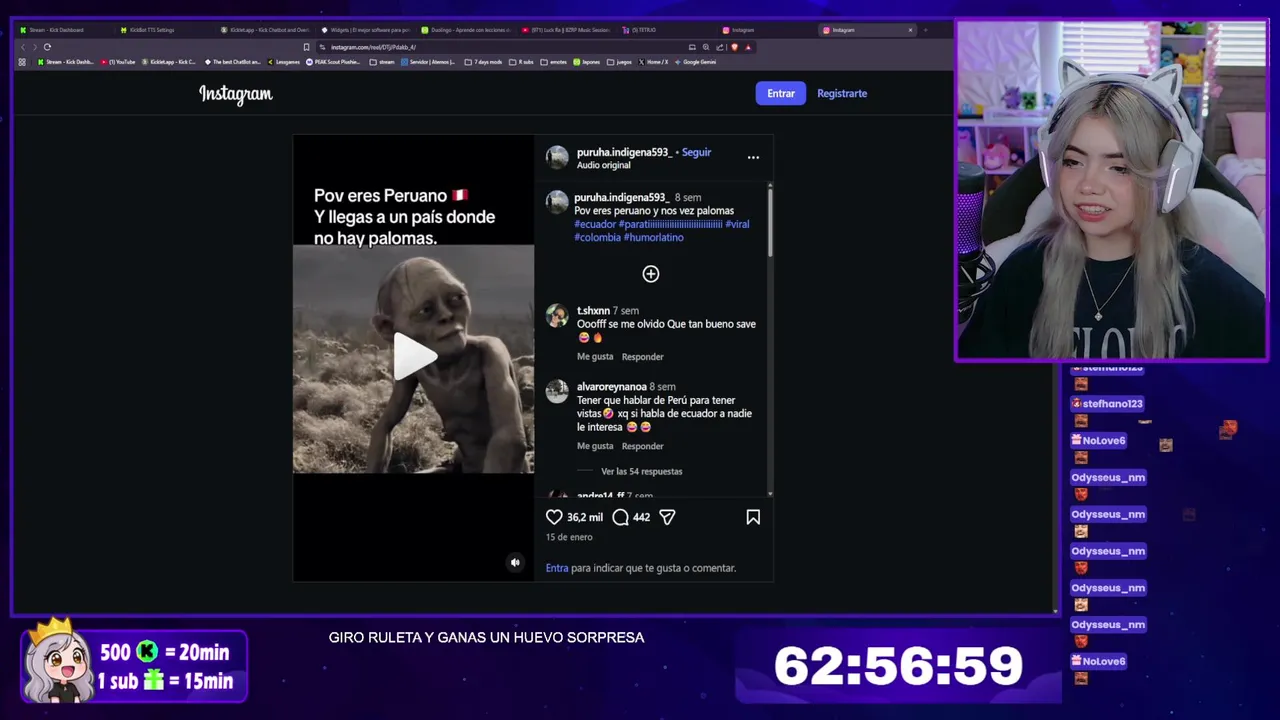Image resolution: width=1280 pixels, height=720 pixels.
Task: Share the reel with the paper plane icon
Action: click(667, 517)
